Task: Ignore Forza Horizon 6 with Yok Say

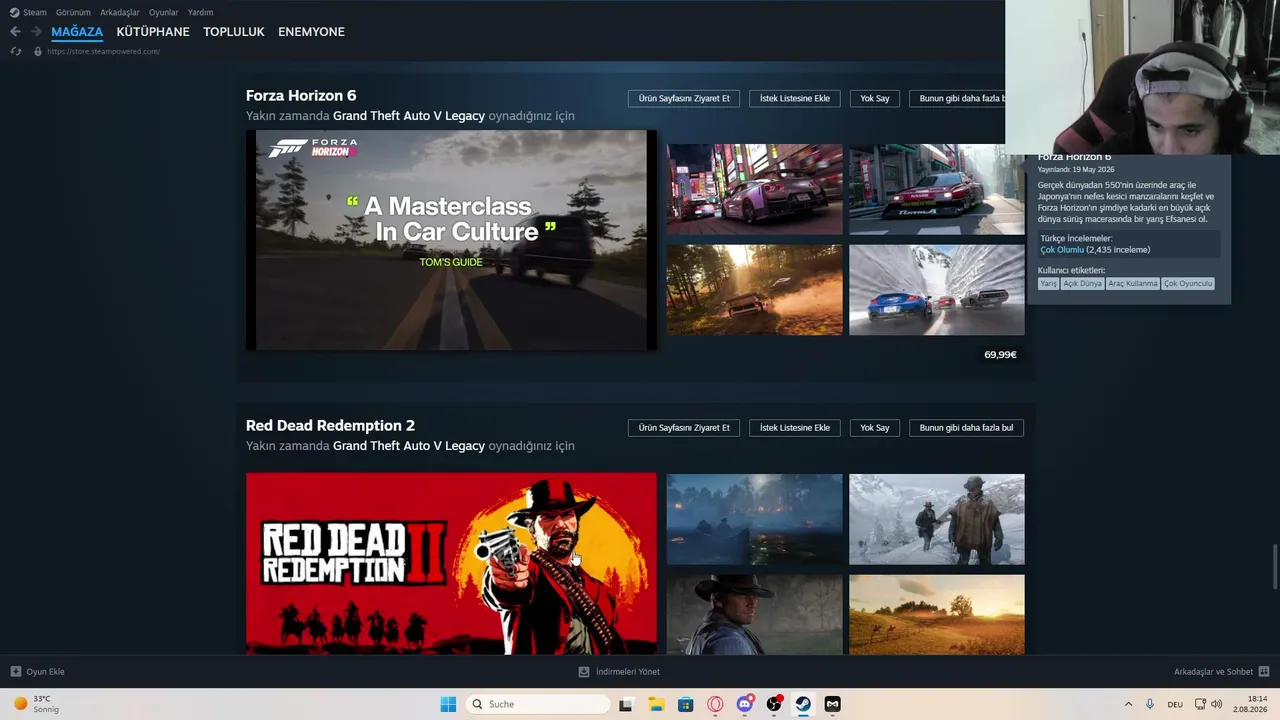Action: [x=875, y=98]
